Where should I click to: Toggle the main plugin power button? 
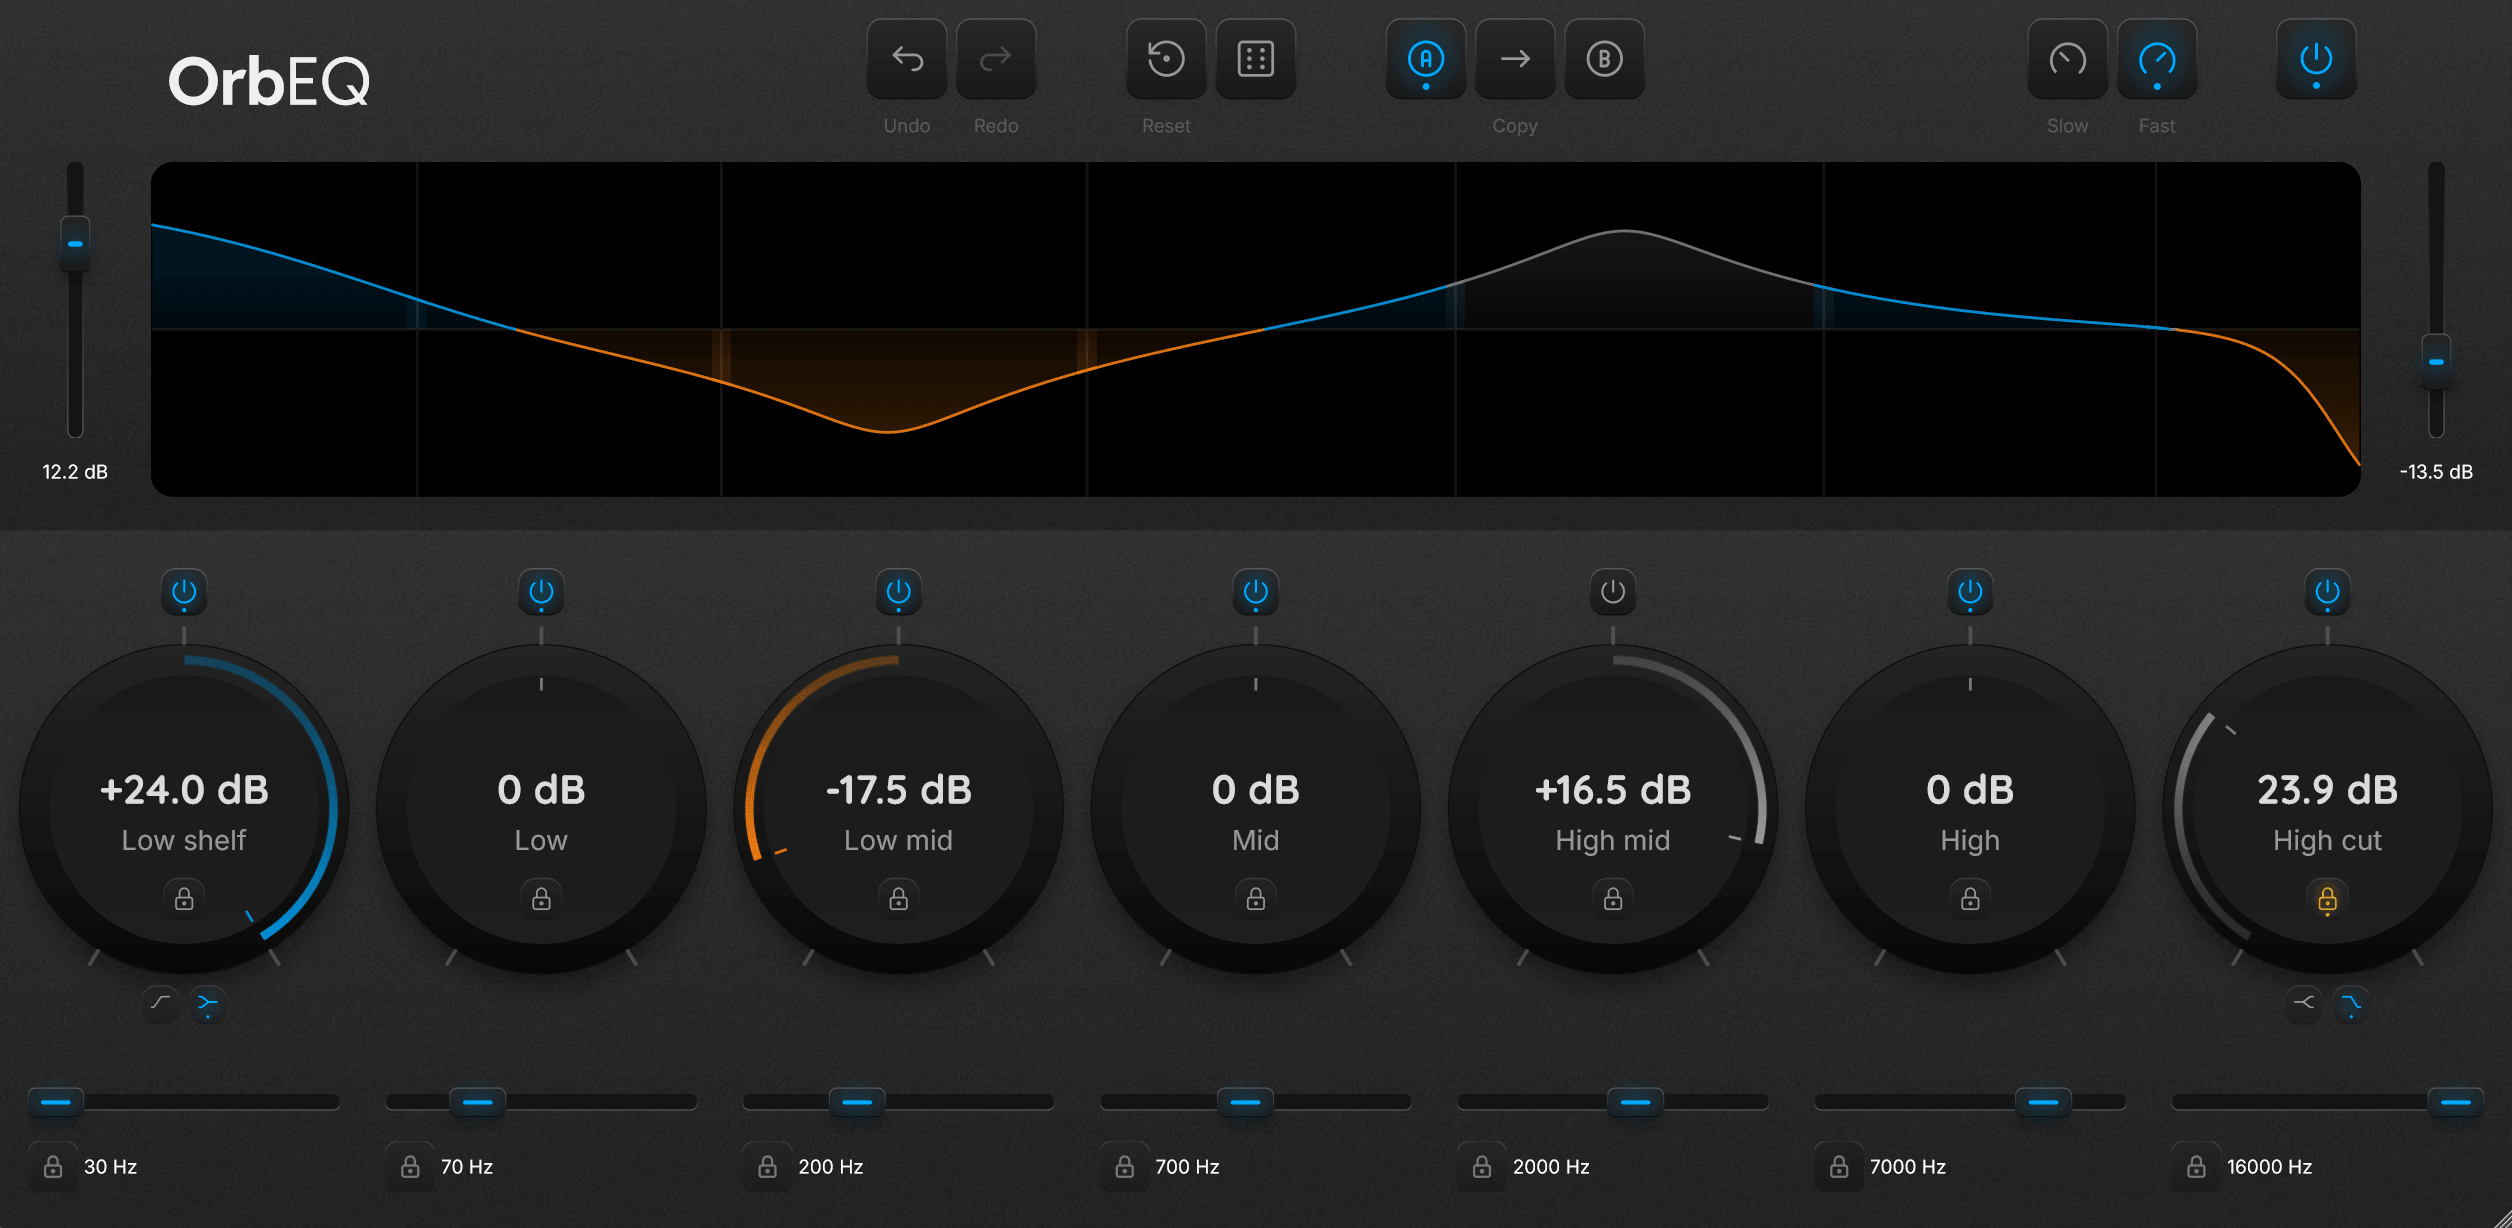point(2316,59)
